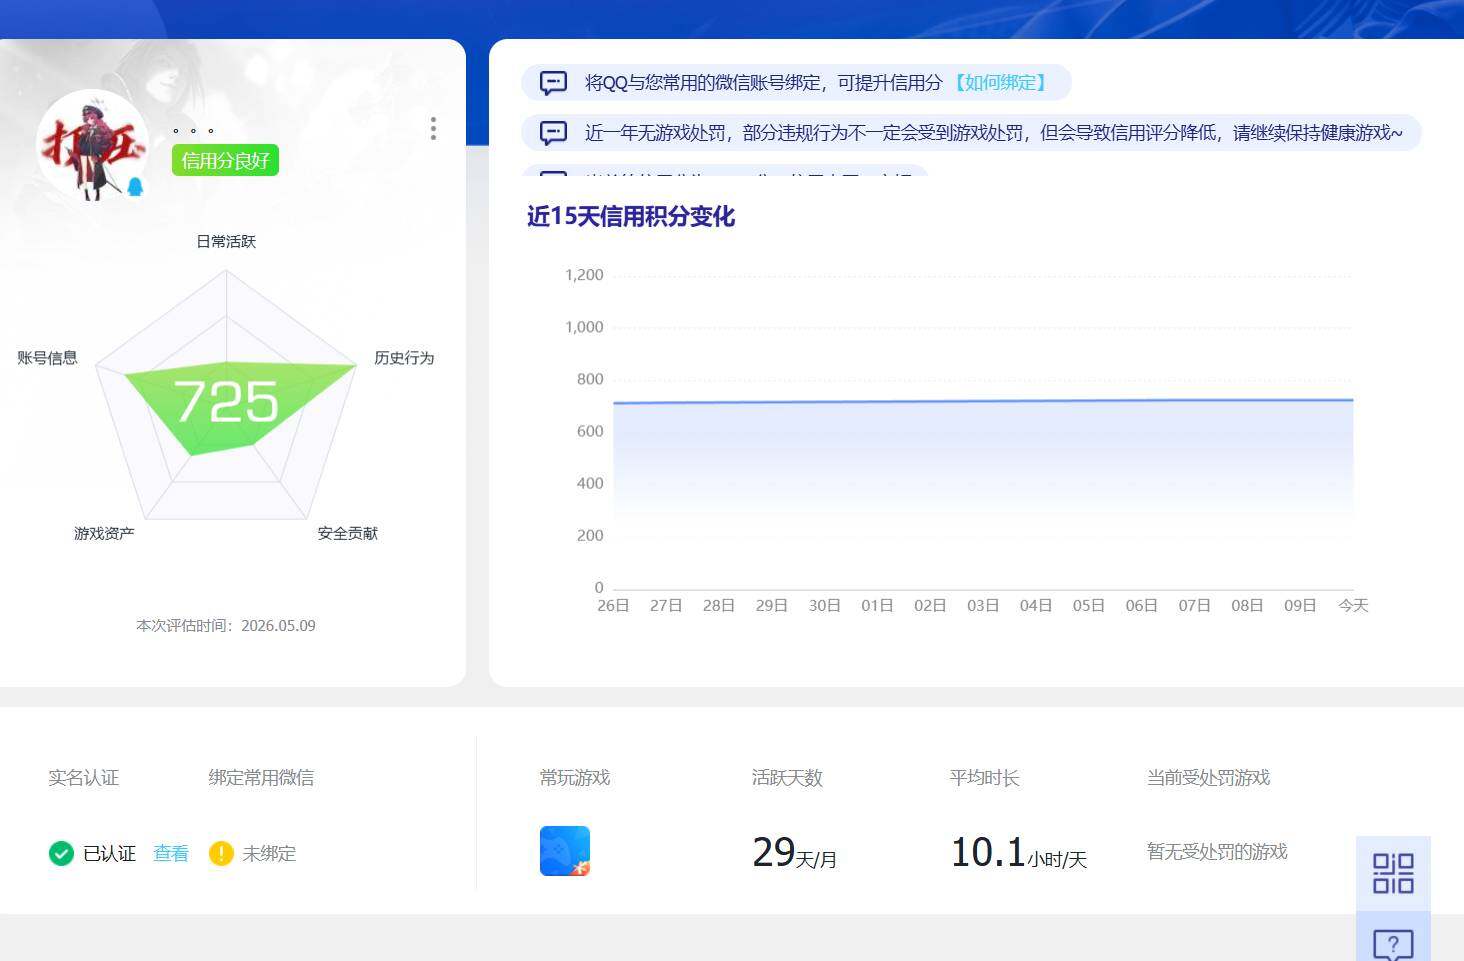Click the QQ penguin badge on avatar
Viewport: 1464px width, 961px height.
click(x=135, y=187)
